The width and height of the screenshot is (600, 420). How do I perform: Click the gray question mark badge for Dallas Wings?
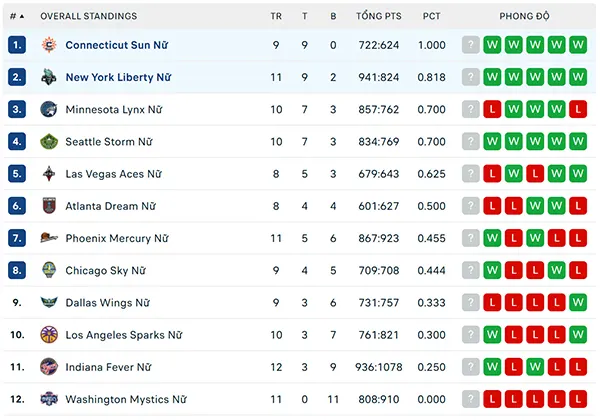pos(471,303)
